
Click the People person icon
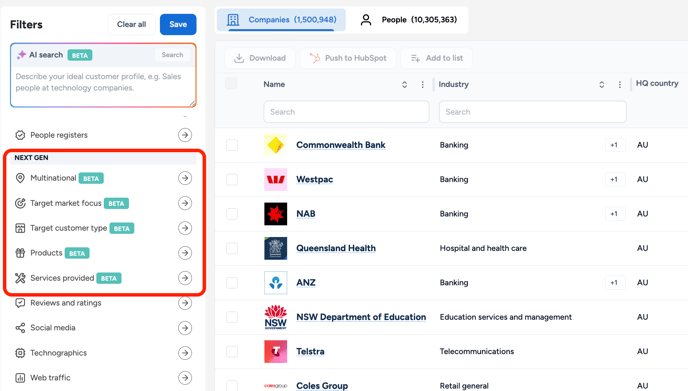(366, 20)
